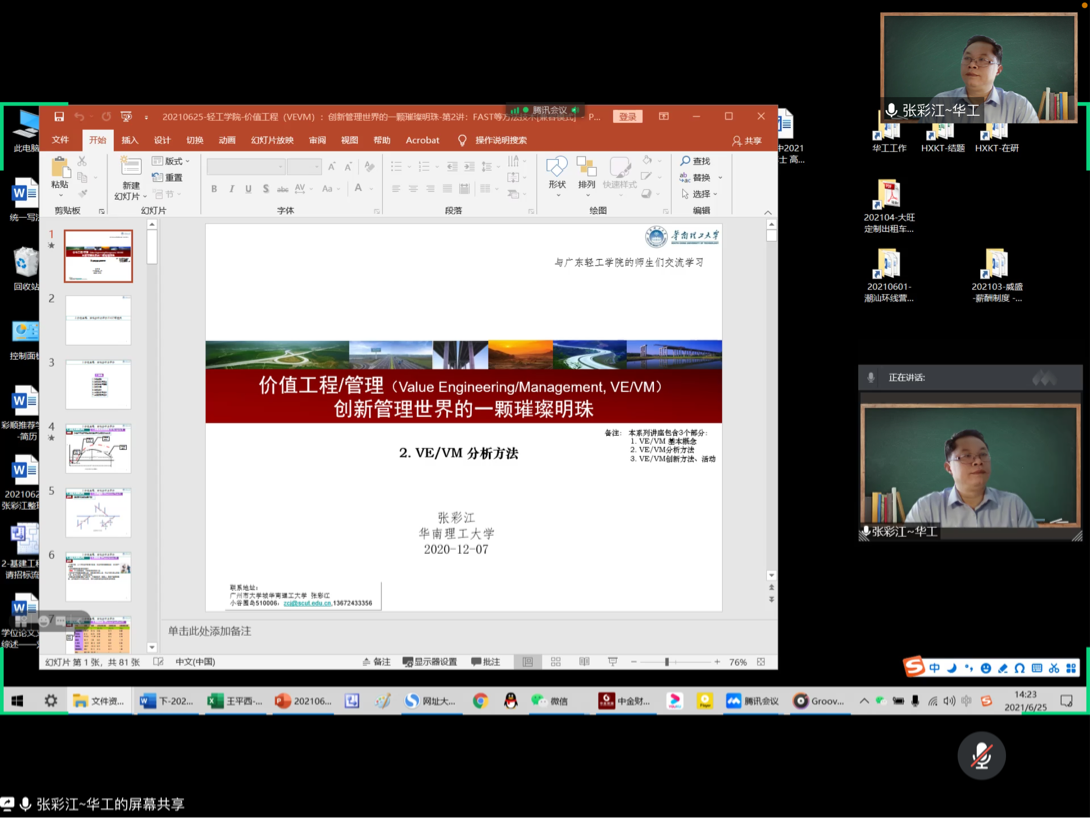Start slideshow from the status bar icon
The height and width of the screenshot is (818, 1090).
612,662
